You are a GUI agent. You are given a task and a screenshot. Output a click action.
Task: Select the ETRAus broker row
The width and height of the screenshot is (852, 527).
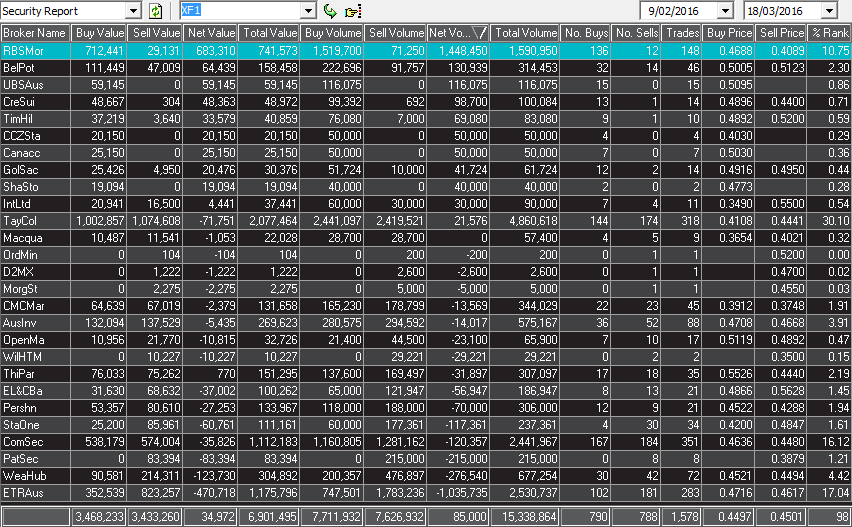tap(426, 493)
